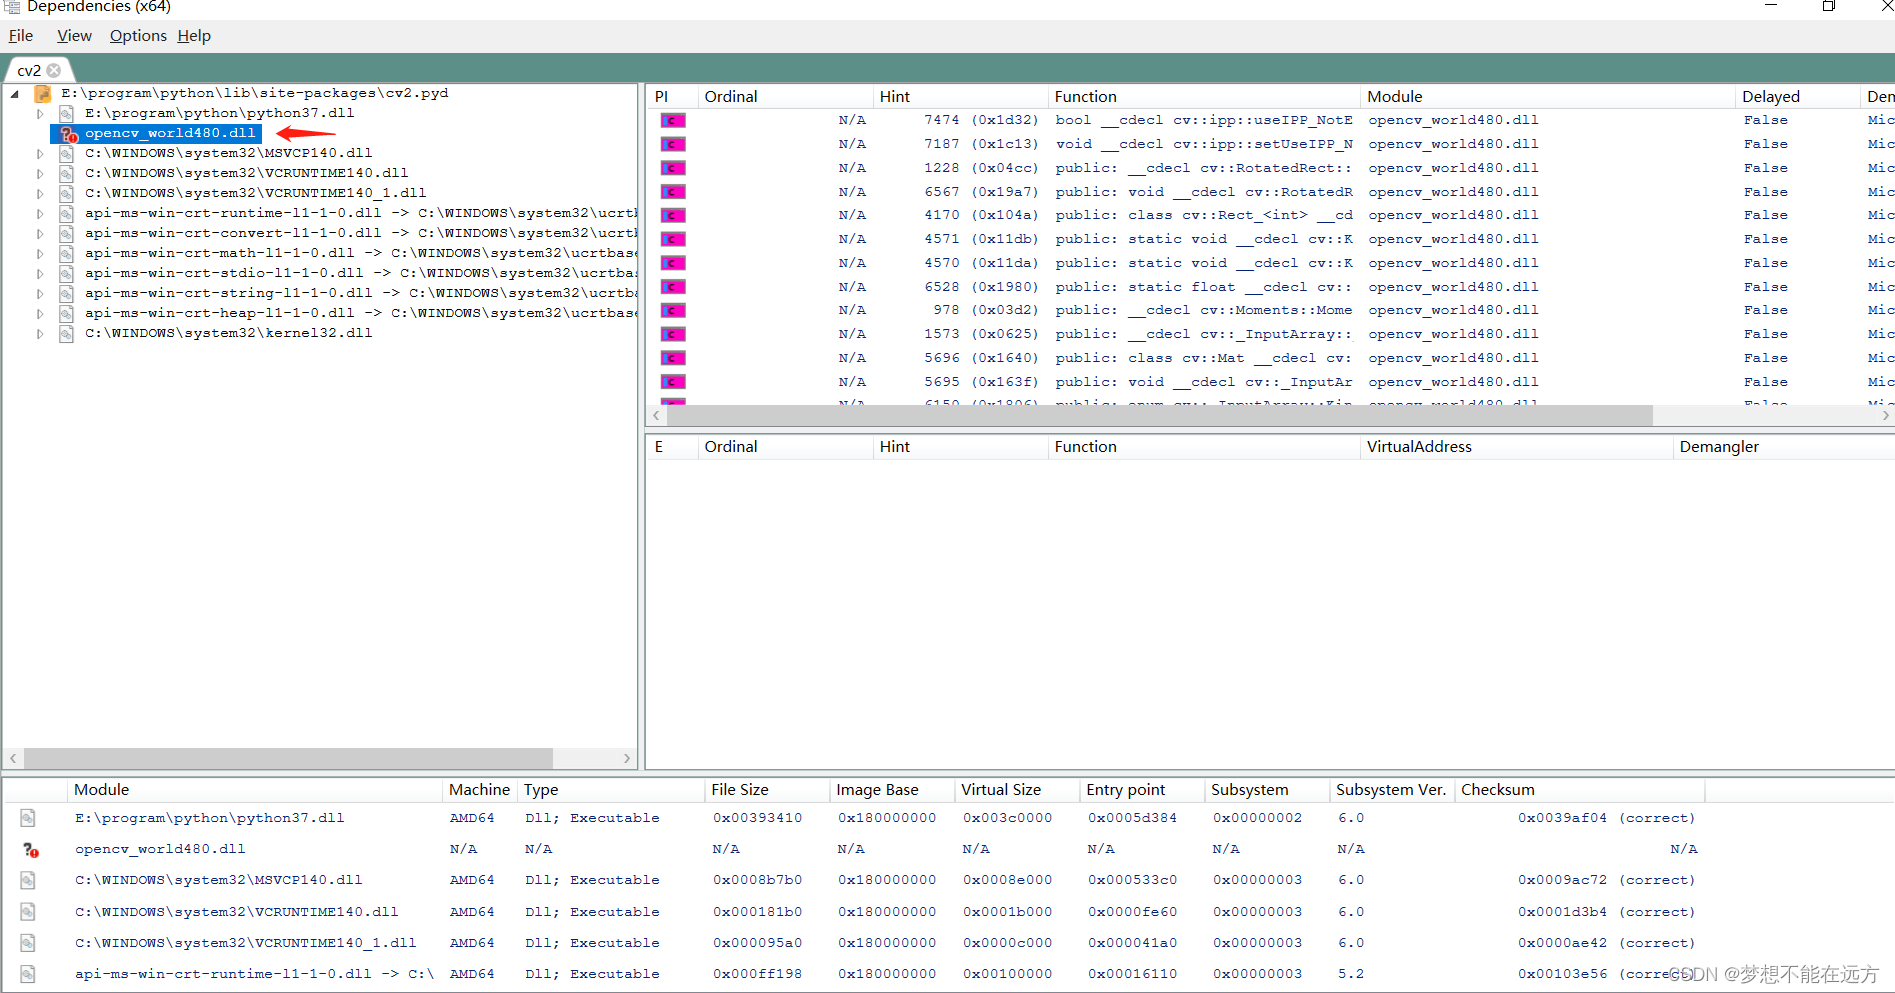Open the View menu
Viewport: 1895px width, 993px height.
73,35
